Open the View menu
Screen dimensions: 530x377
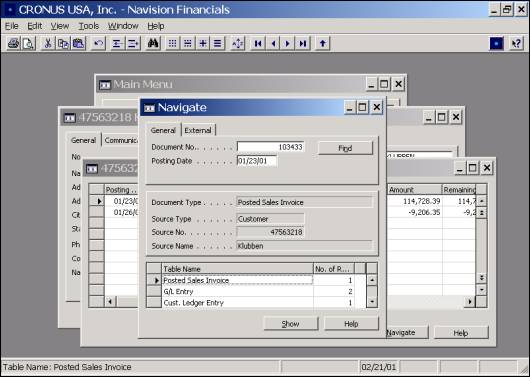coord(60,26)
